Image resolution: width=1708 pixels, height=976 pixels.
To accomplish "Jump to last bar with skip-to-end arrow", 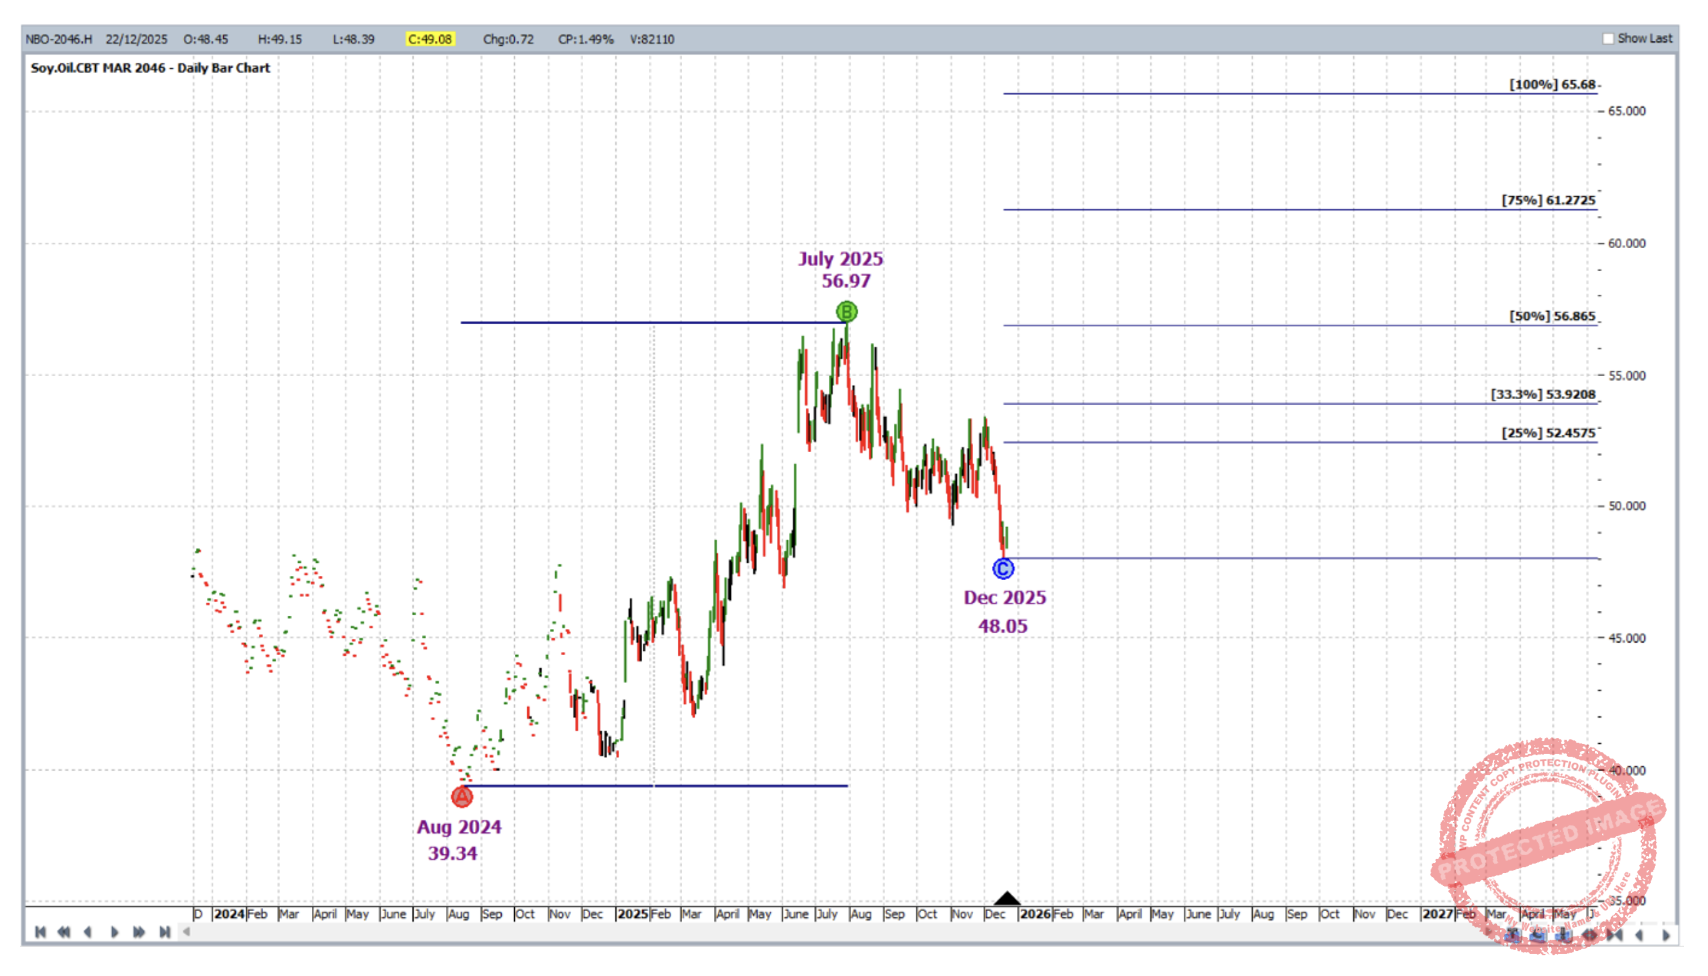I will click(165, 932).
